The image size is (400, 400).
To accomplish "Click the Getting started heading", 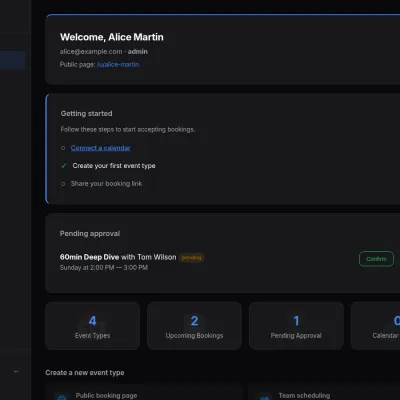I will coord(87,114).
